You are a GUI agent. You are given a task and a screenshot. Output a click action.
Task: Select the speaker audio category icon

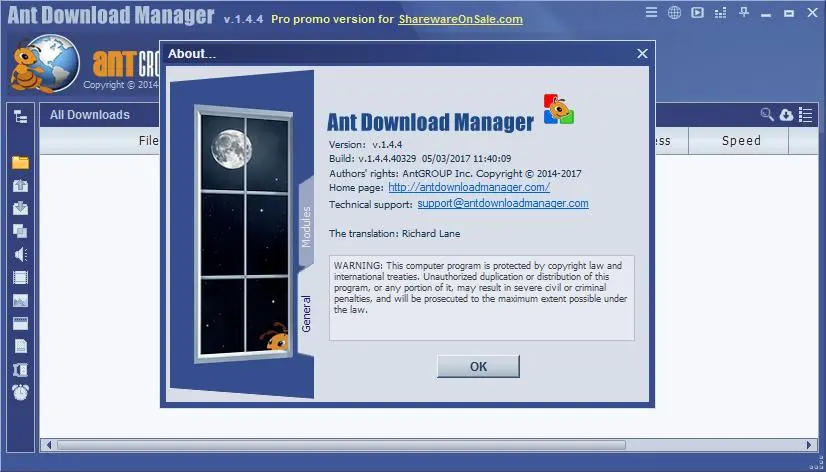(x=20, y=254)
